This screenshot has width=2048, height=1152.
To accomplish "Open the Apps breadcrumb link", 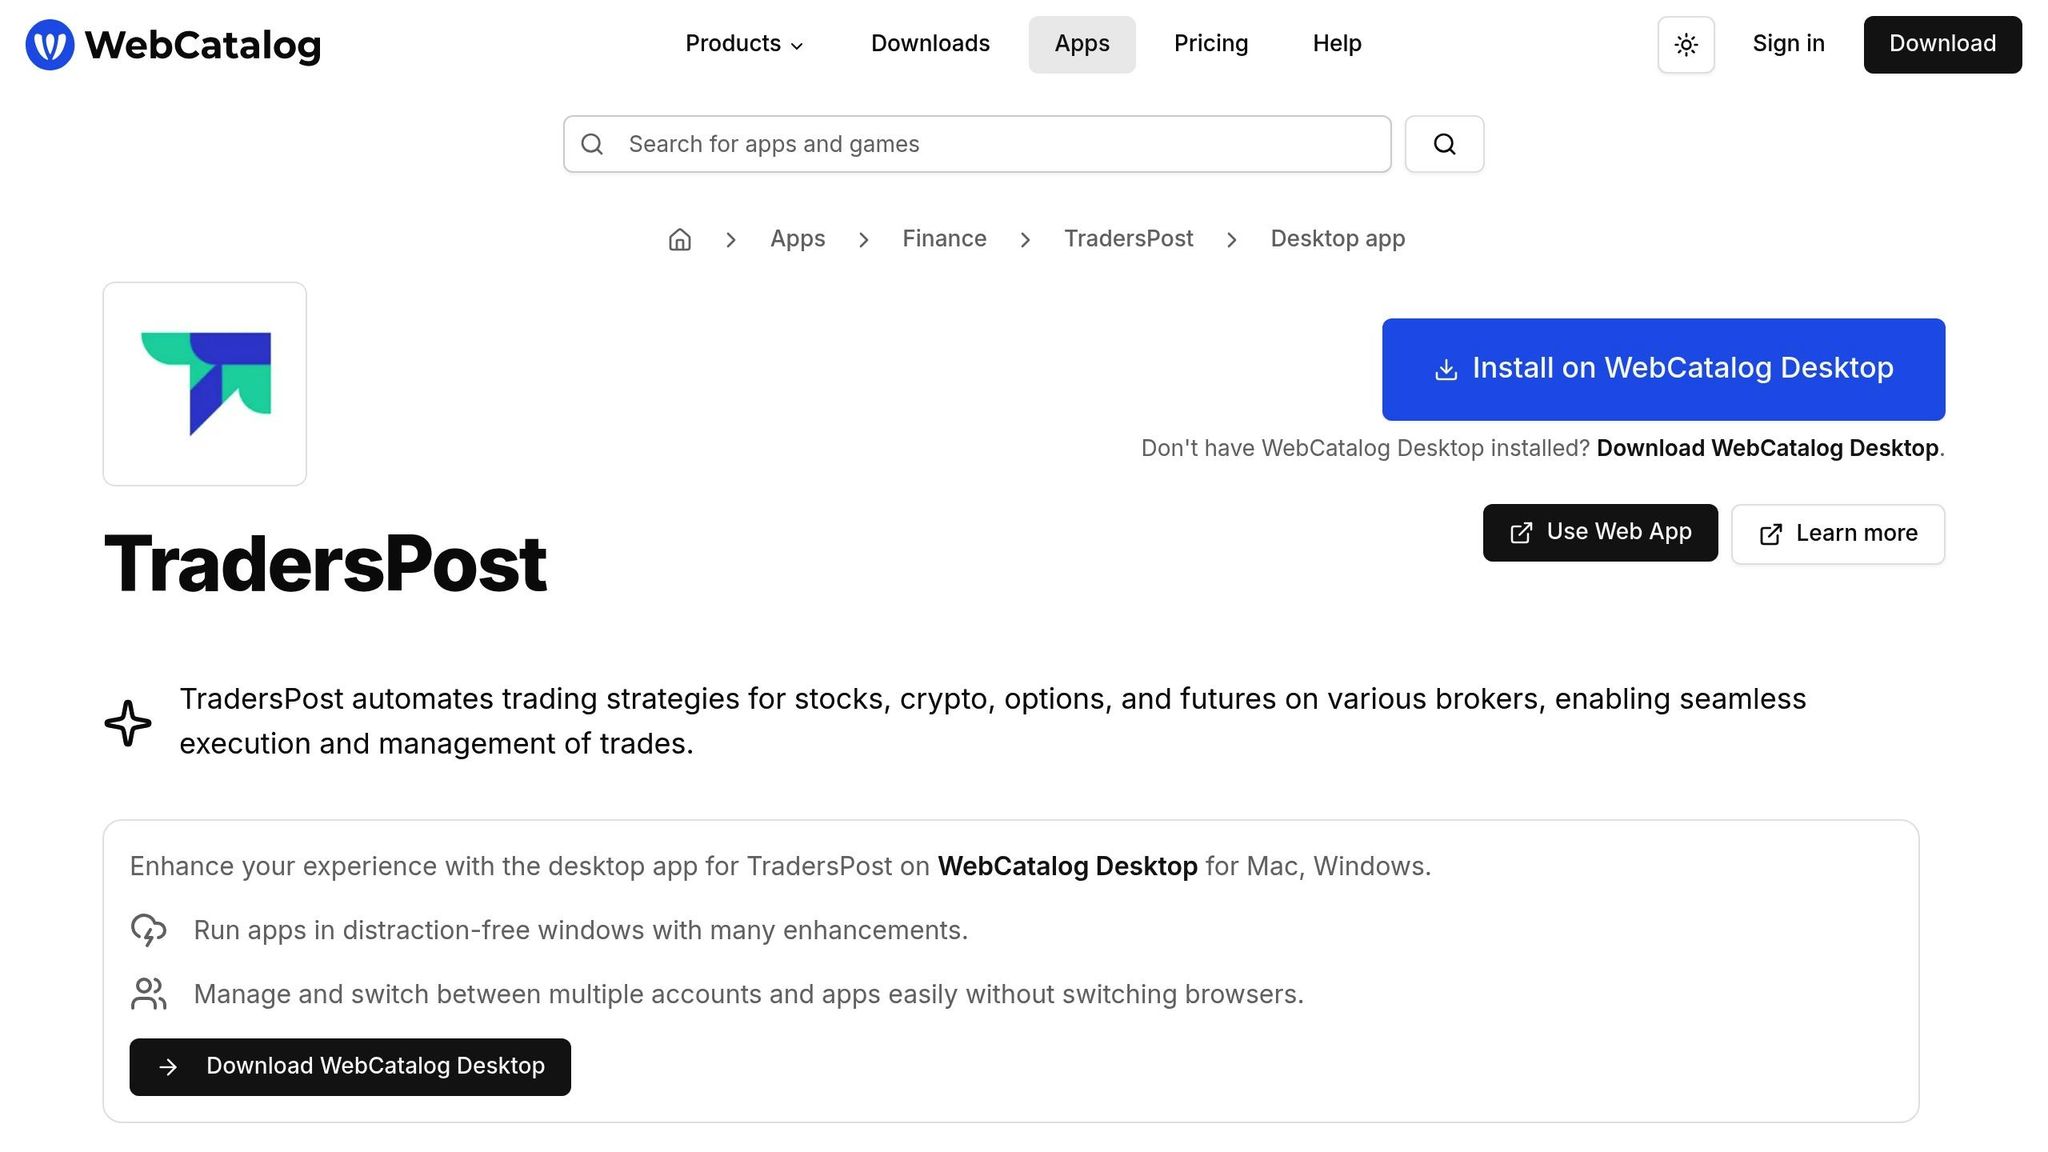I will (797, 239).
